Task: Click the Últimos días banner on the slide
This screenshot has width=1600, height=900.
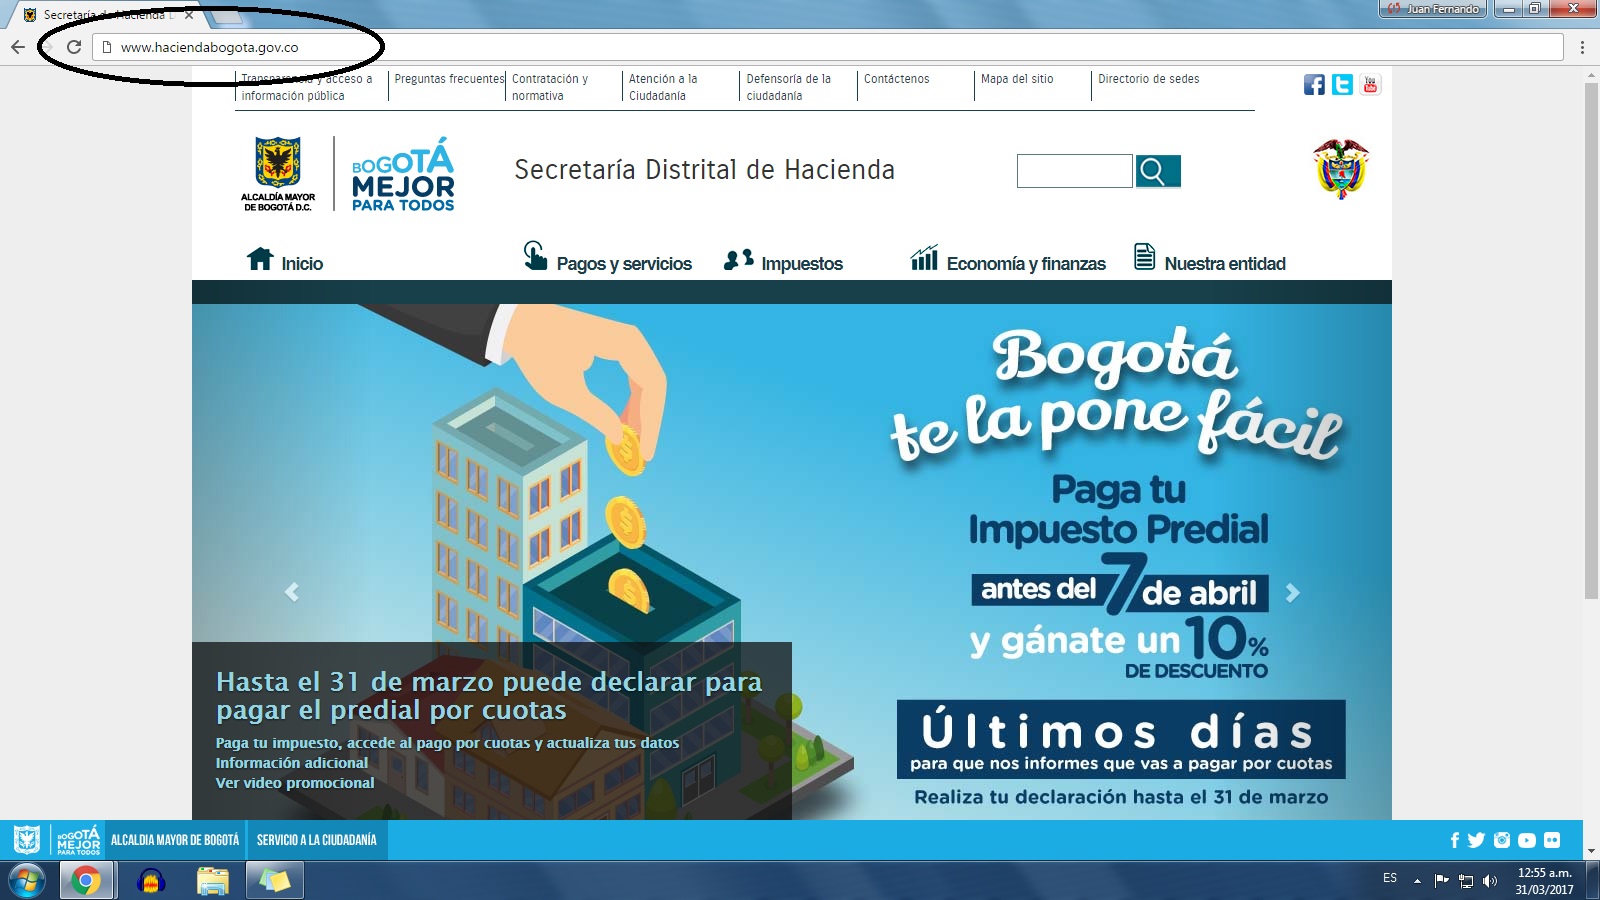Action: [x=1121, y=739]
